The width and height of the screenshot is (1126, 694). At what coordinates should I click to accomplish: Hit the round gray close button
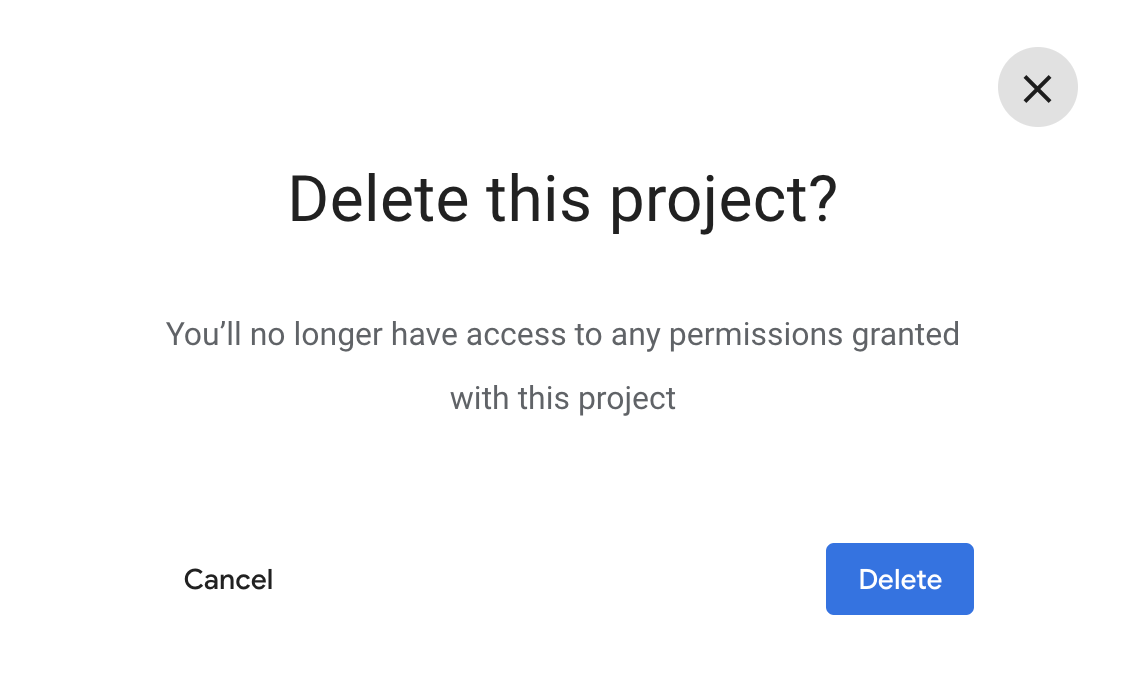(x=1037, y=88)
